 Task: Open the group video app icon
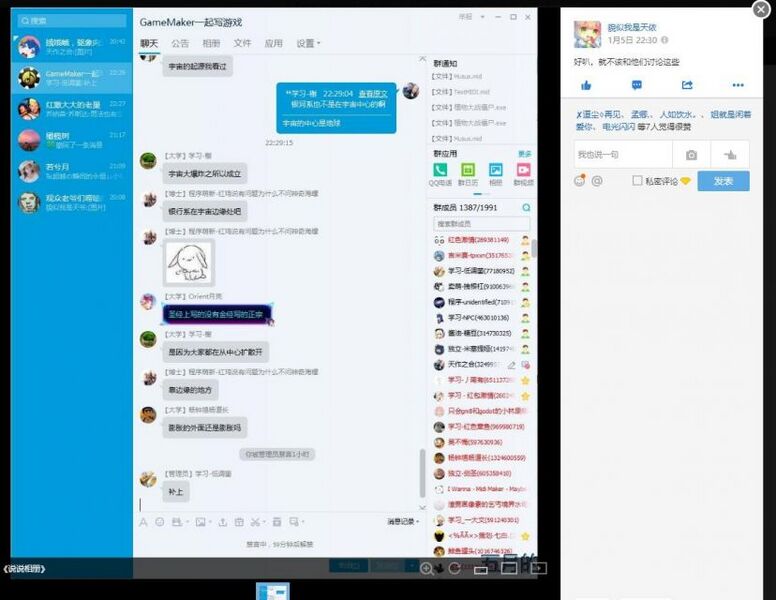[524, 170]
